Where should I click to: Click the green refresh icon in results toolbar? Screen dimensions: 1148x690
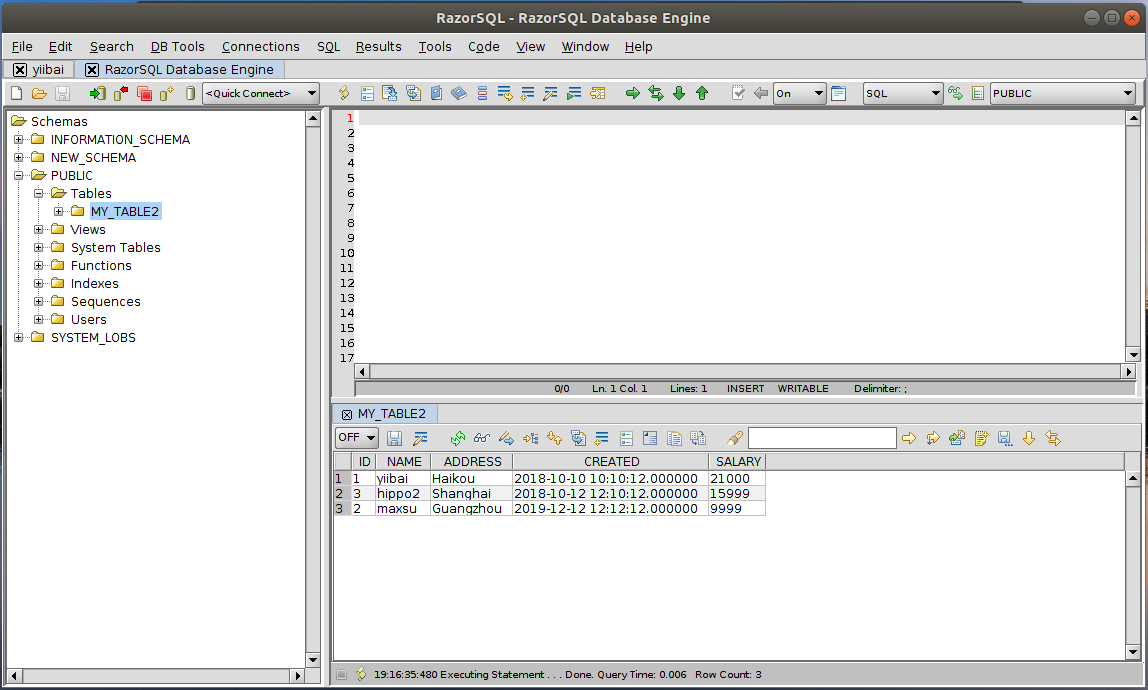click(x=458, y=438)
